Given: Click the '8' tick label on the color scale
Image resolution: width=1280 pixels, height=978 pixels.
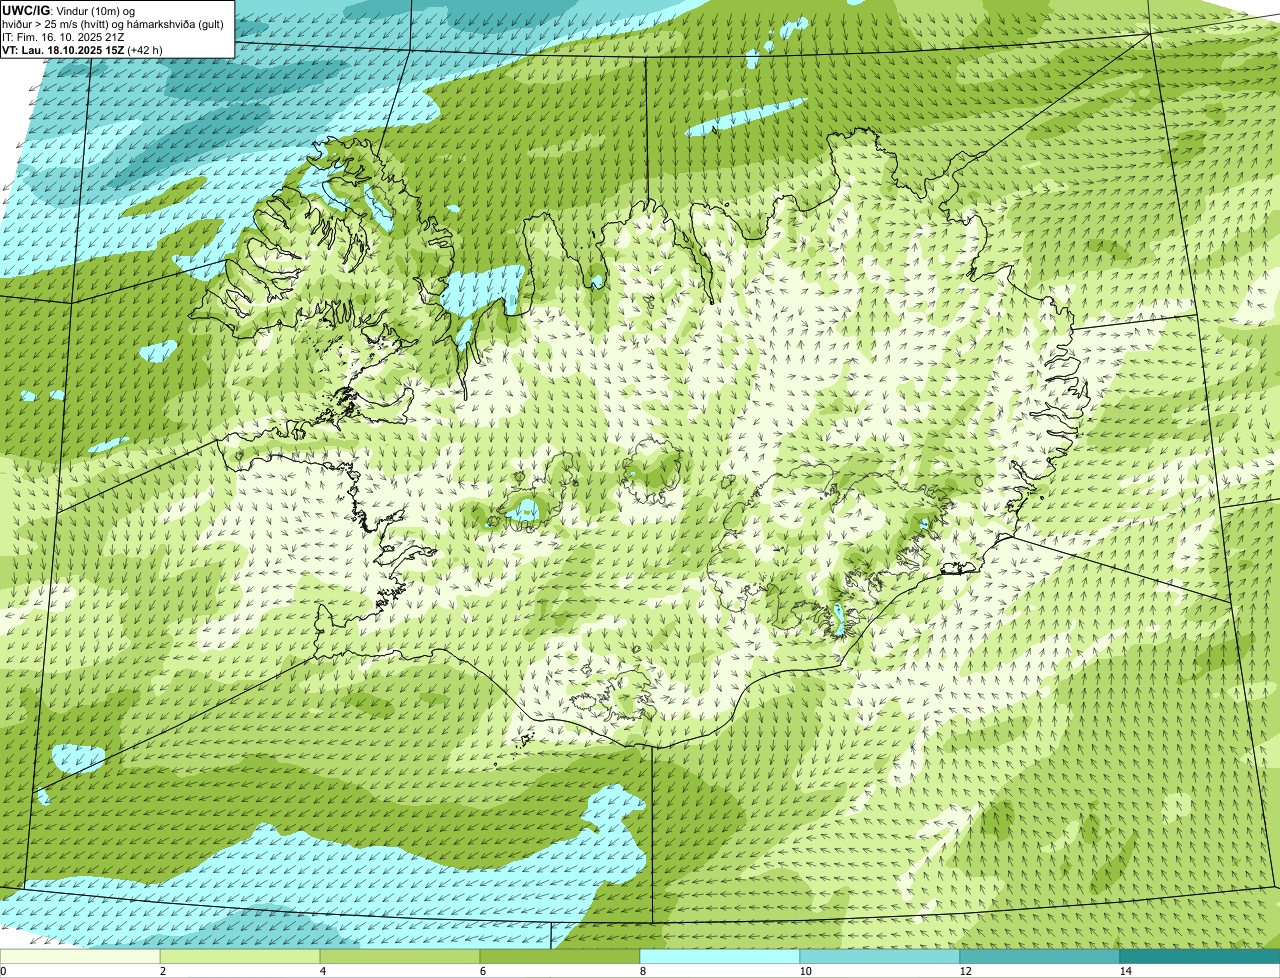Looking at the screenshot, I should coord(643,971).
